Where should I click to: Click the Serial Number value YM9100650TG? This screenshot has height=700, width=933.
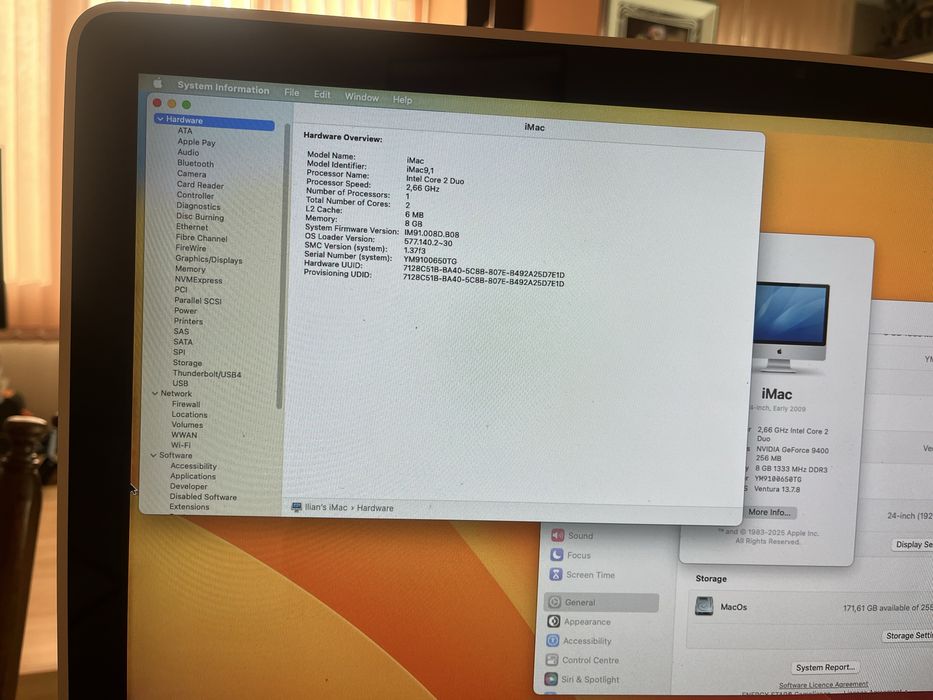[430, 260]
